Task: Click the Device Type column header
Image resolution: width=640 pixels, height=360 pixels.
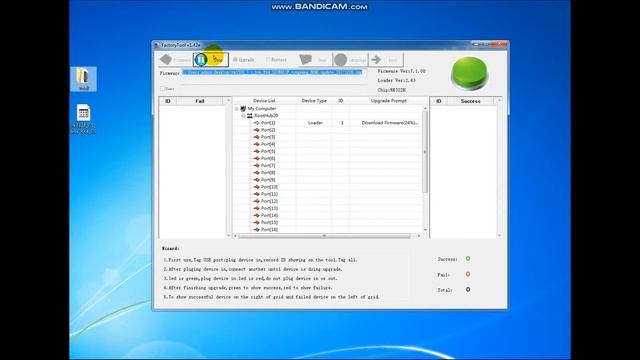Action: tap(314, 100)
